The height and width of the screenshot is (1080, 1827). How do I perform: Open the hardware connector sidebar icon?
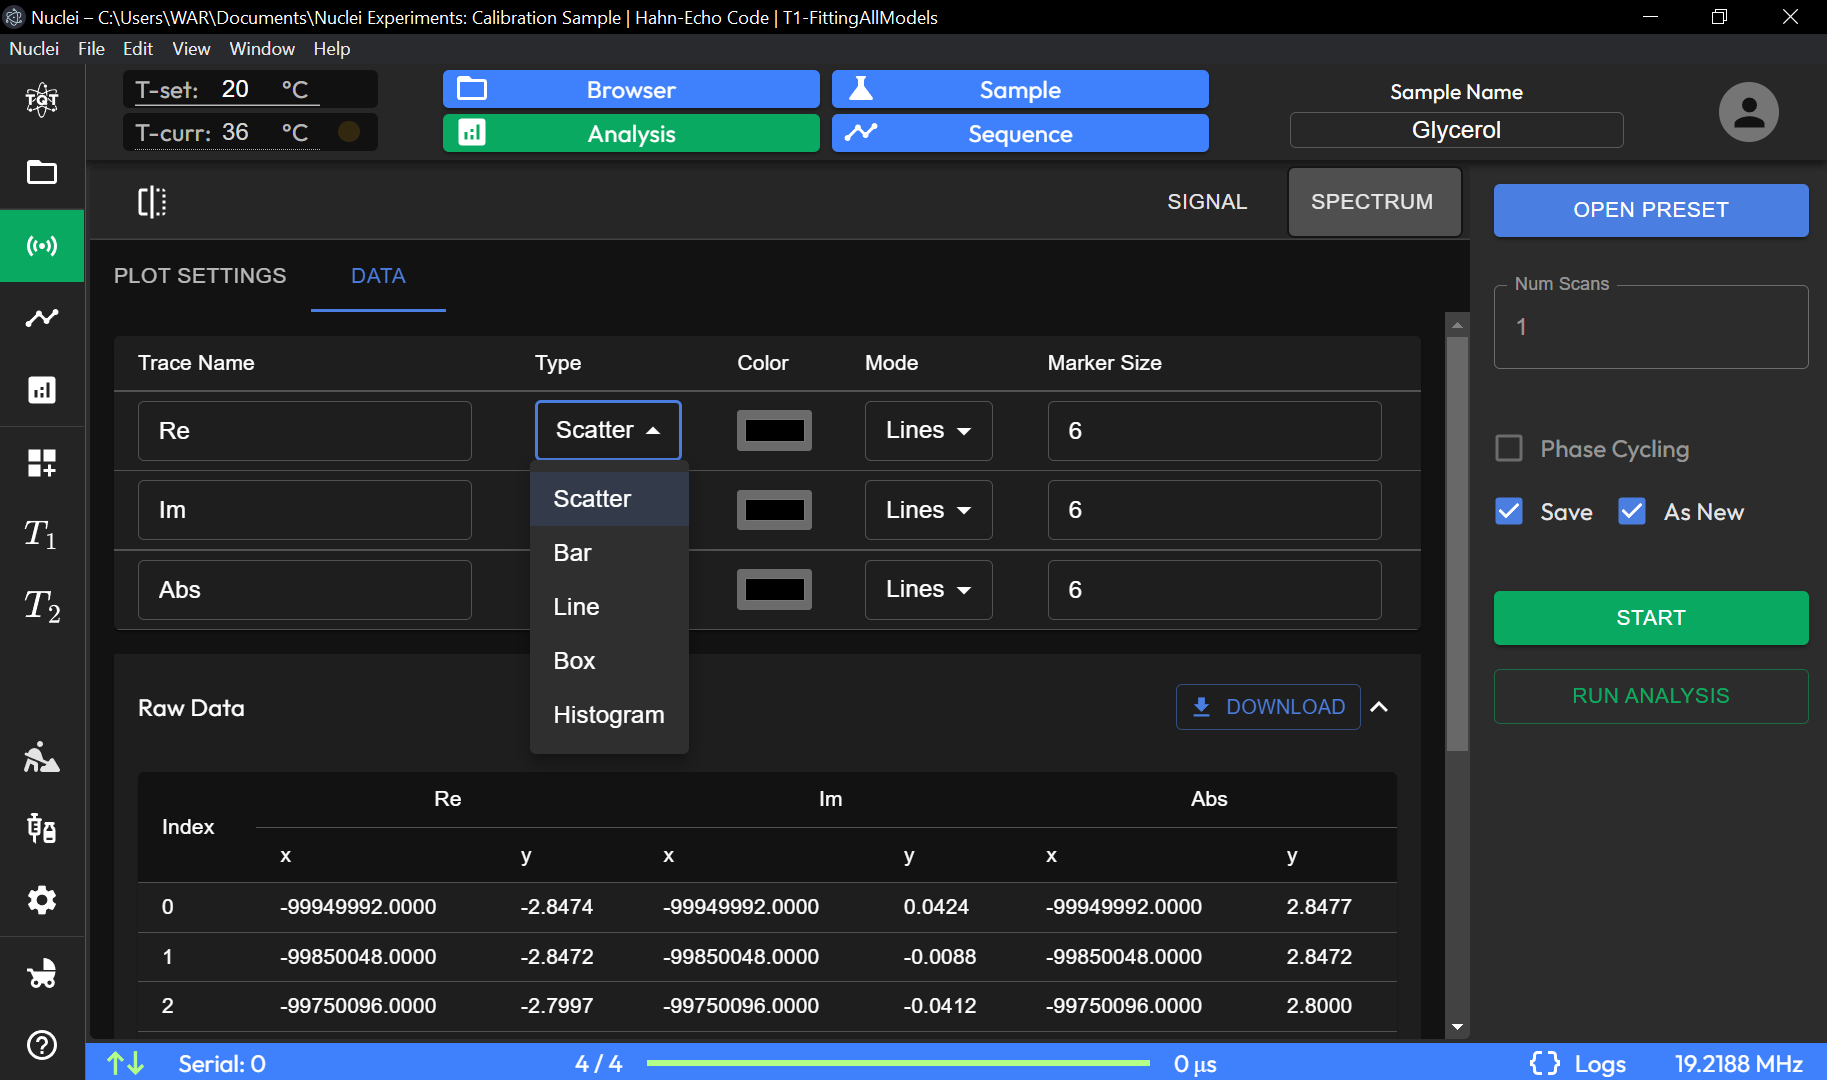pyautogui.click(x=42, y=828)
